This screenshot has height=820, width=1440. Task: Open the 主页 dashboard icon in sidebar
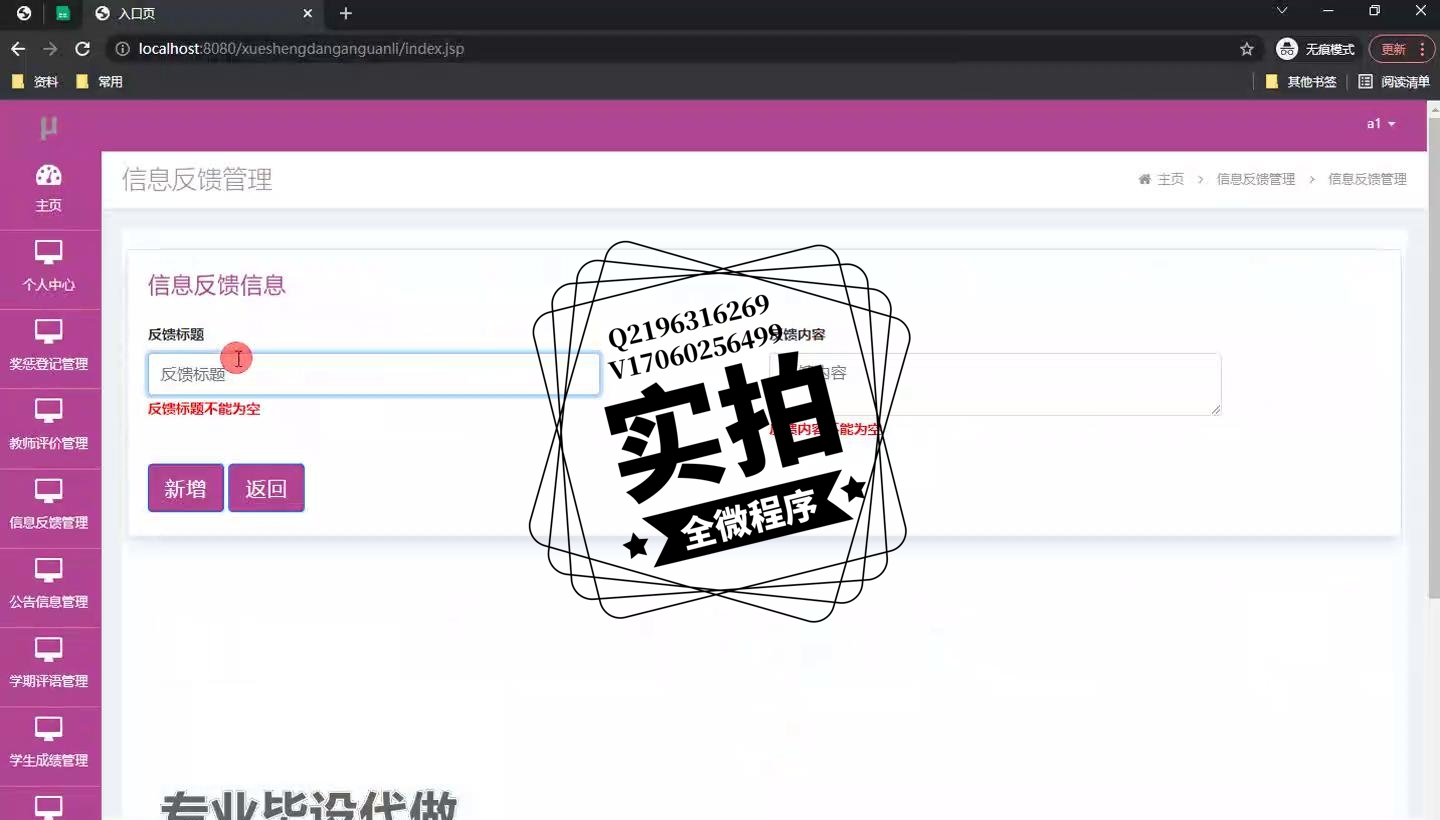tap(49, 176)
